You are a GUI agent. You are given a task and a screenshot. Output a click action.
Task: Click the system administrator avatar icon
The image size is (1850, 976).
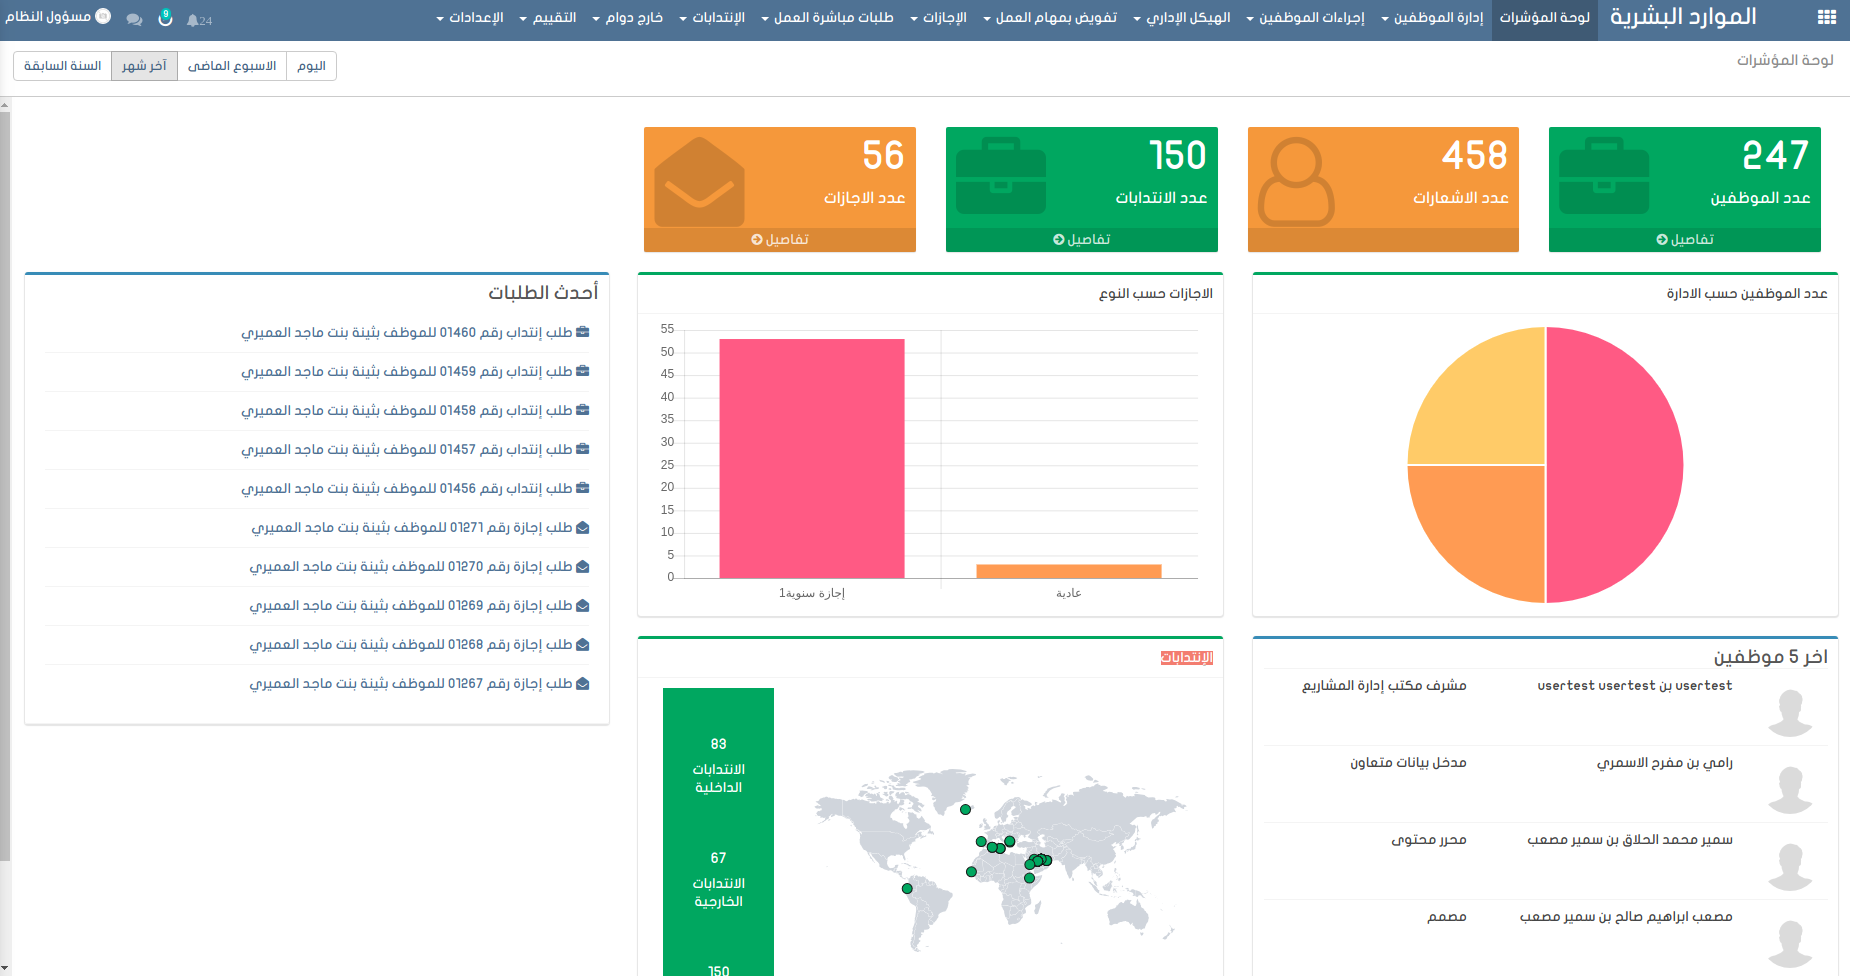(x=103, y=17)
